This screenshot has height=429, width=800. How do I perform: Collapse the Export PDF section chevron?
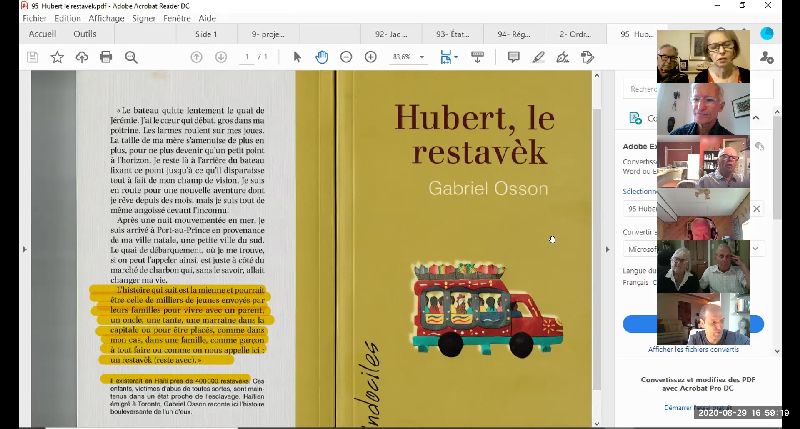tap(756, 118)
